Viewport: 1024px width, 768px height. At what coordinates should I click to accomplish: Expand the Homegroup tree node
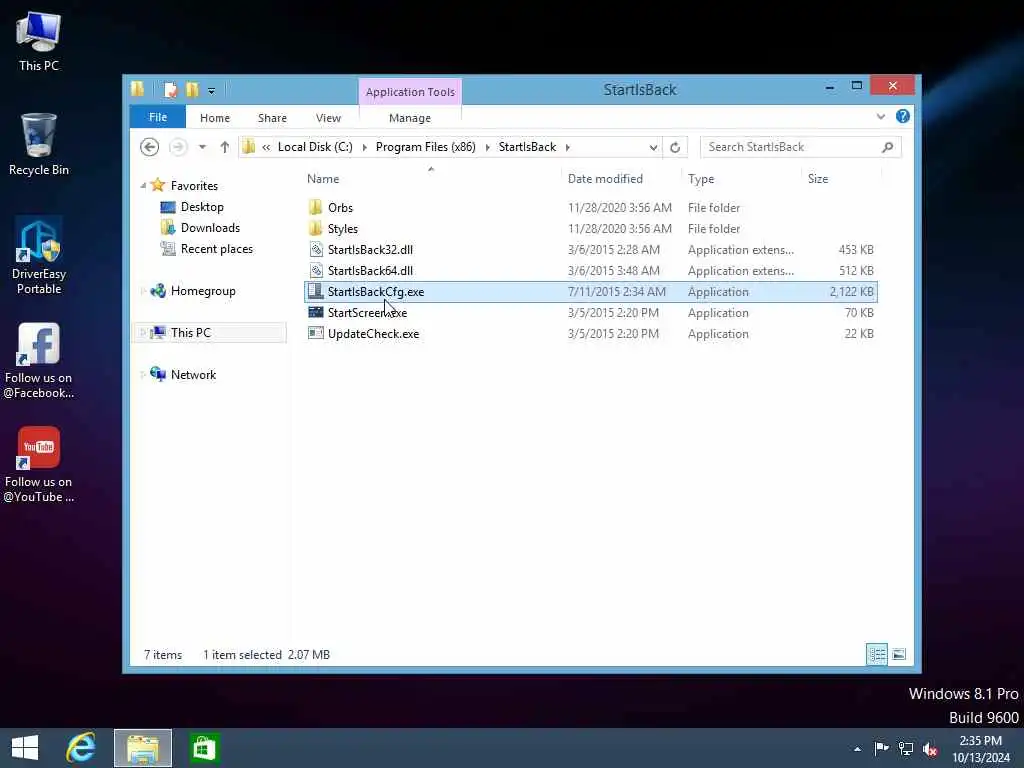pyautogui.click(x=143, y=291)
